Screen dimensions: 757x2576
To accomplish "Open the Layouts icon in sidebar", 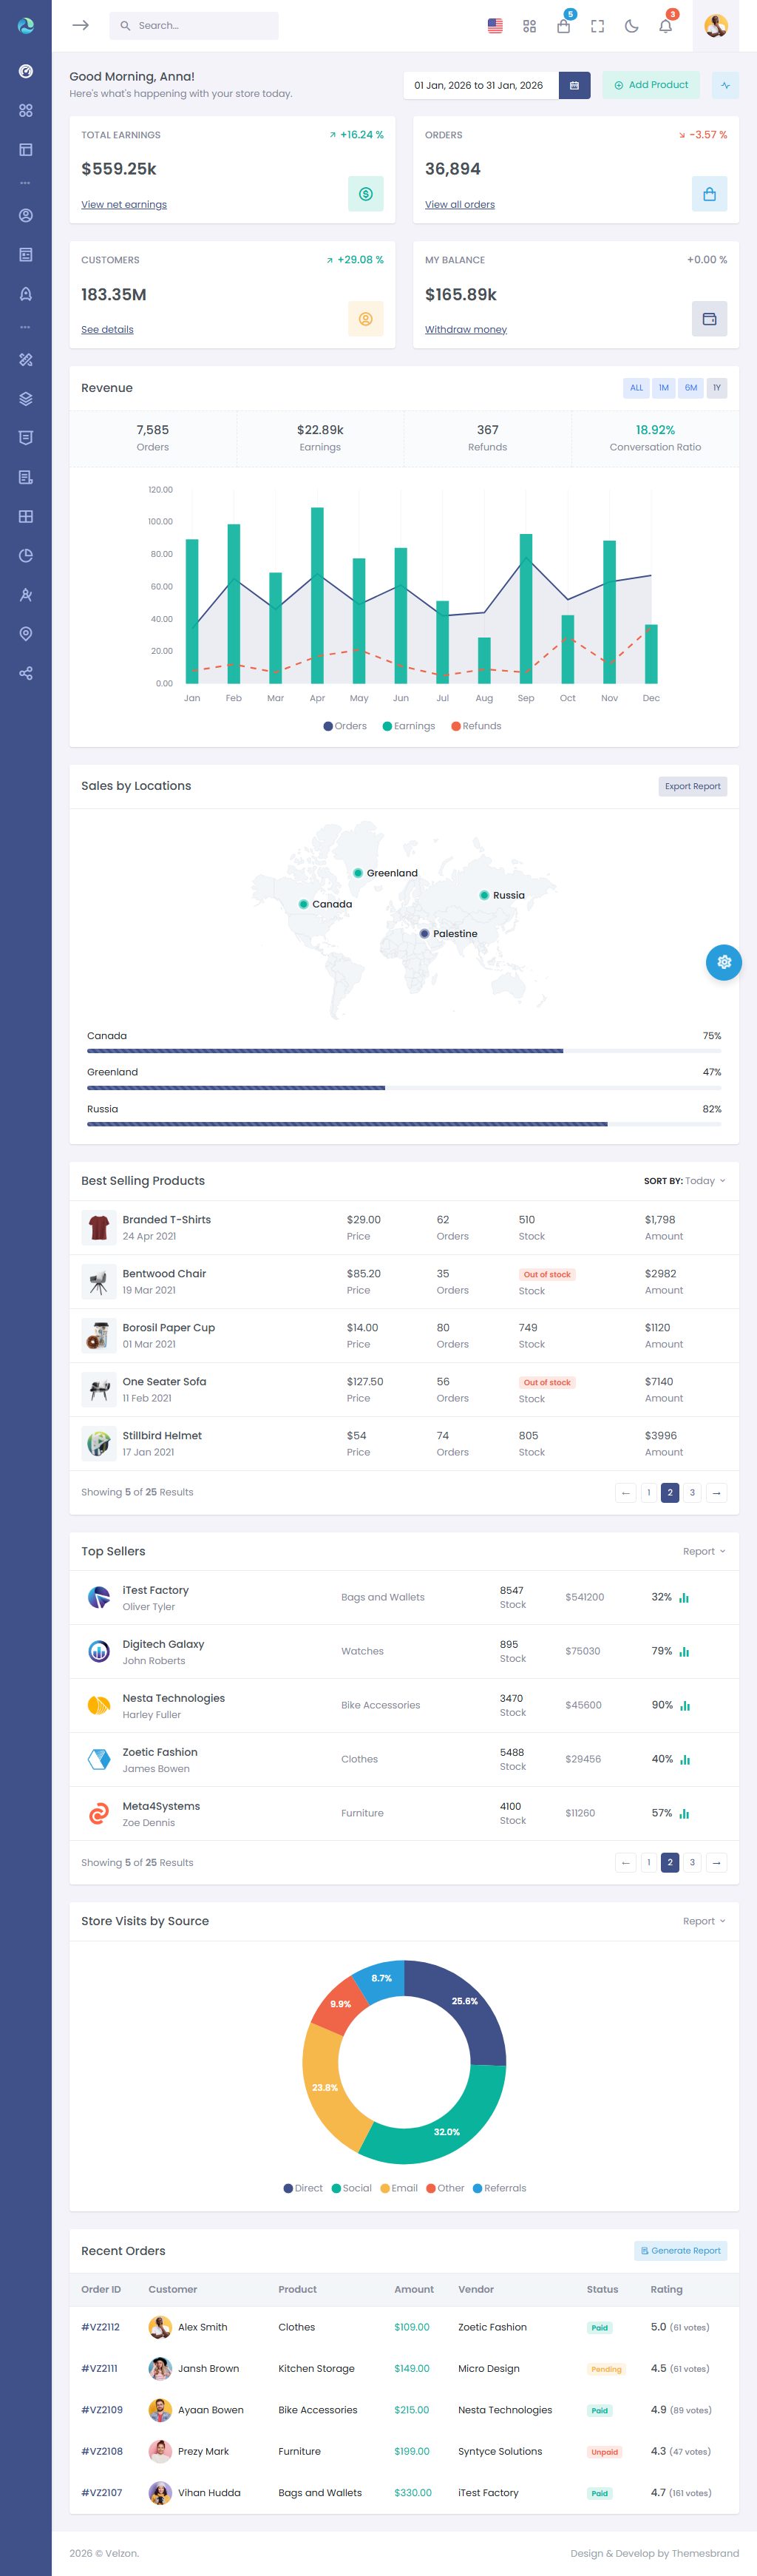I will 26,150.
